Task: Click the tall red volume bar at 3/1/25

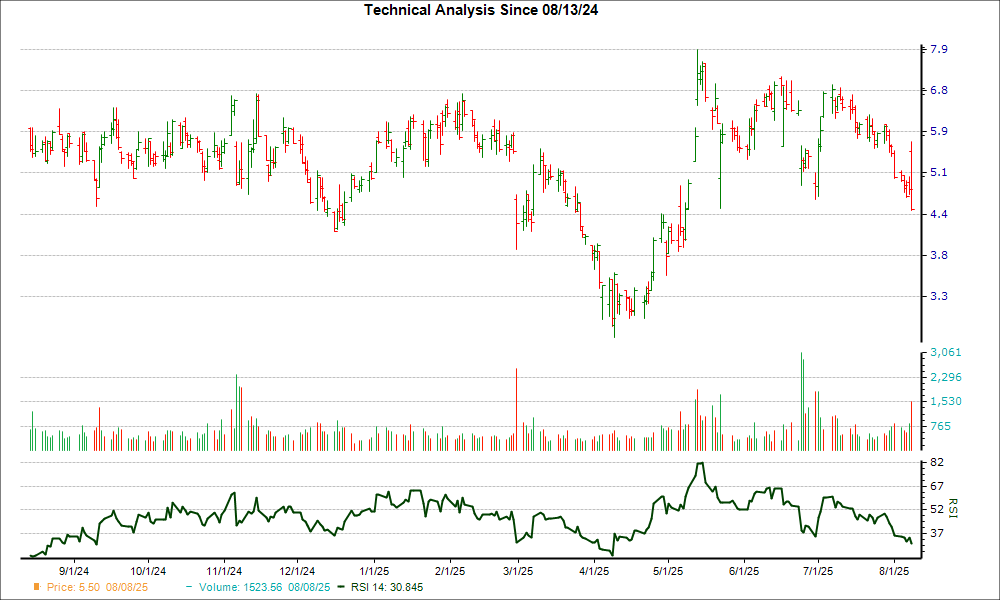Action: point(516,409)
